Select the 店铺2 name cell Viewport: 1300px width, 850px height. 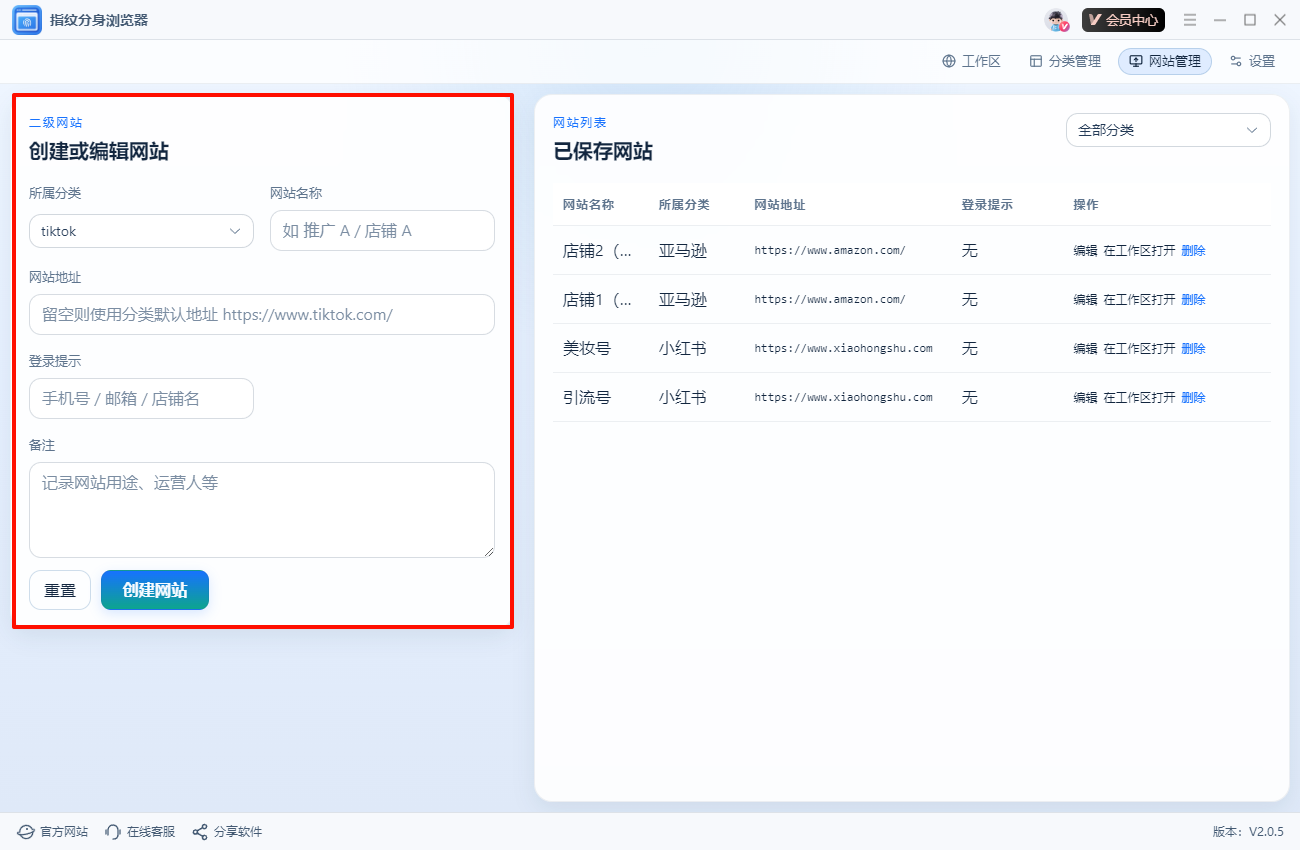[x=598, y=251]
